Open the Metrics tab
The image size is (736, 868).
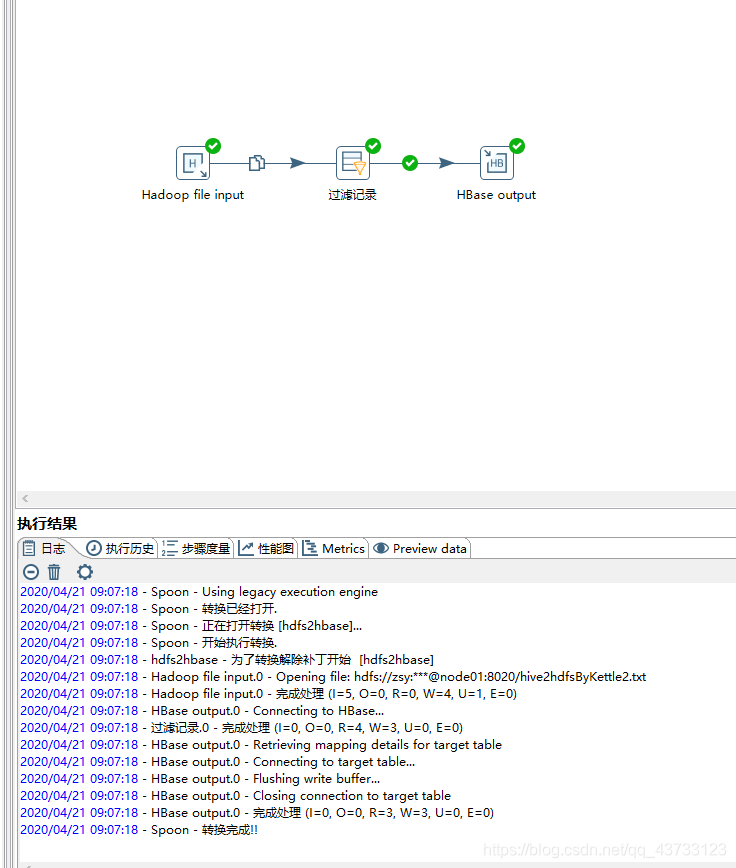point(334,549)
